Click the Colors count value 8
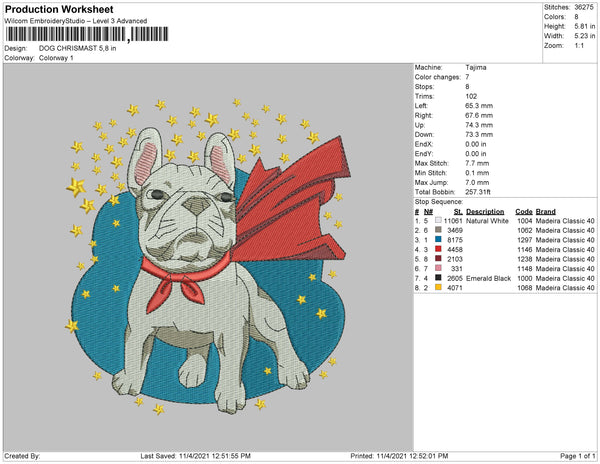Viewport: 600px width, 464px height. point(576,17)
